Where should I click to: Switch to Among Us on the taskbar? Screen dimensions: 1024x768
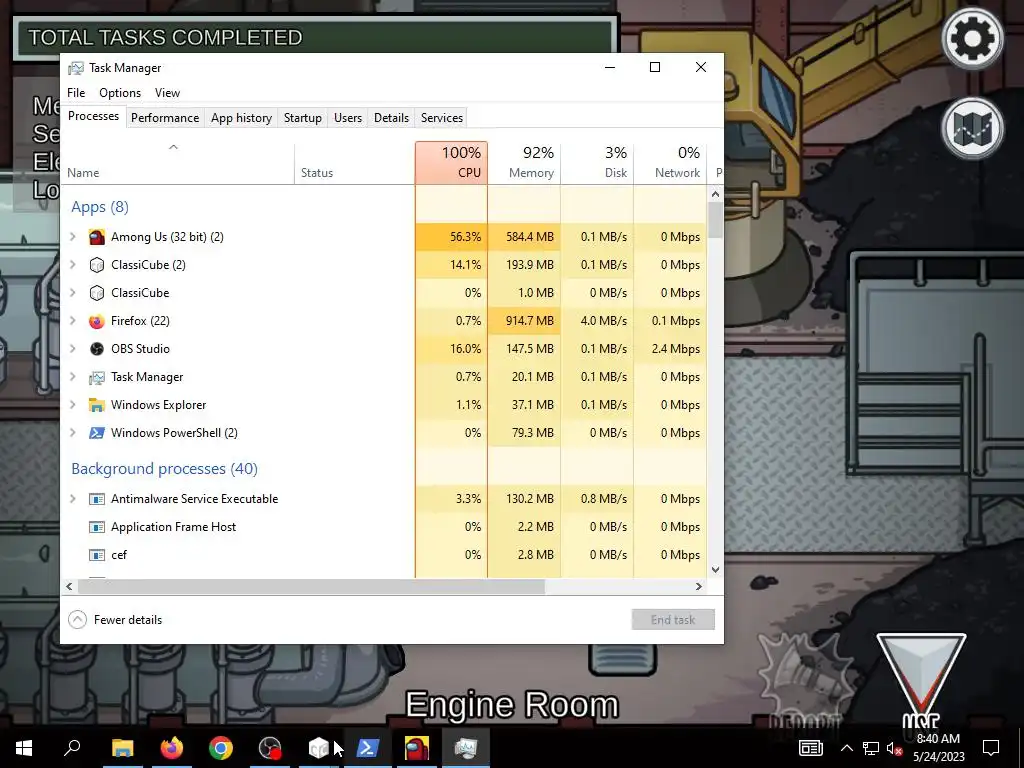click(417, 748)
